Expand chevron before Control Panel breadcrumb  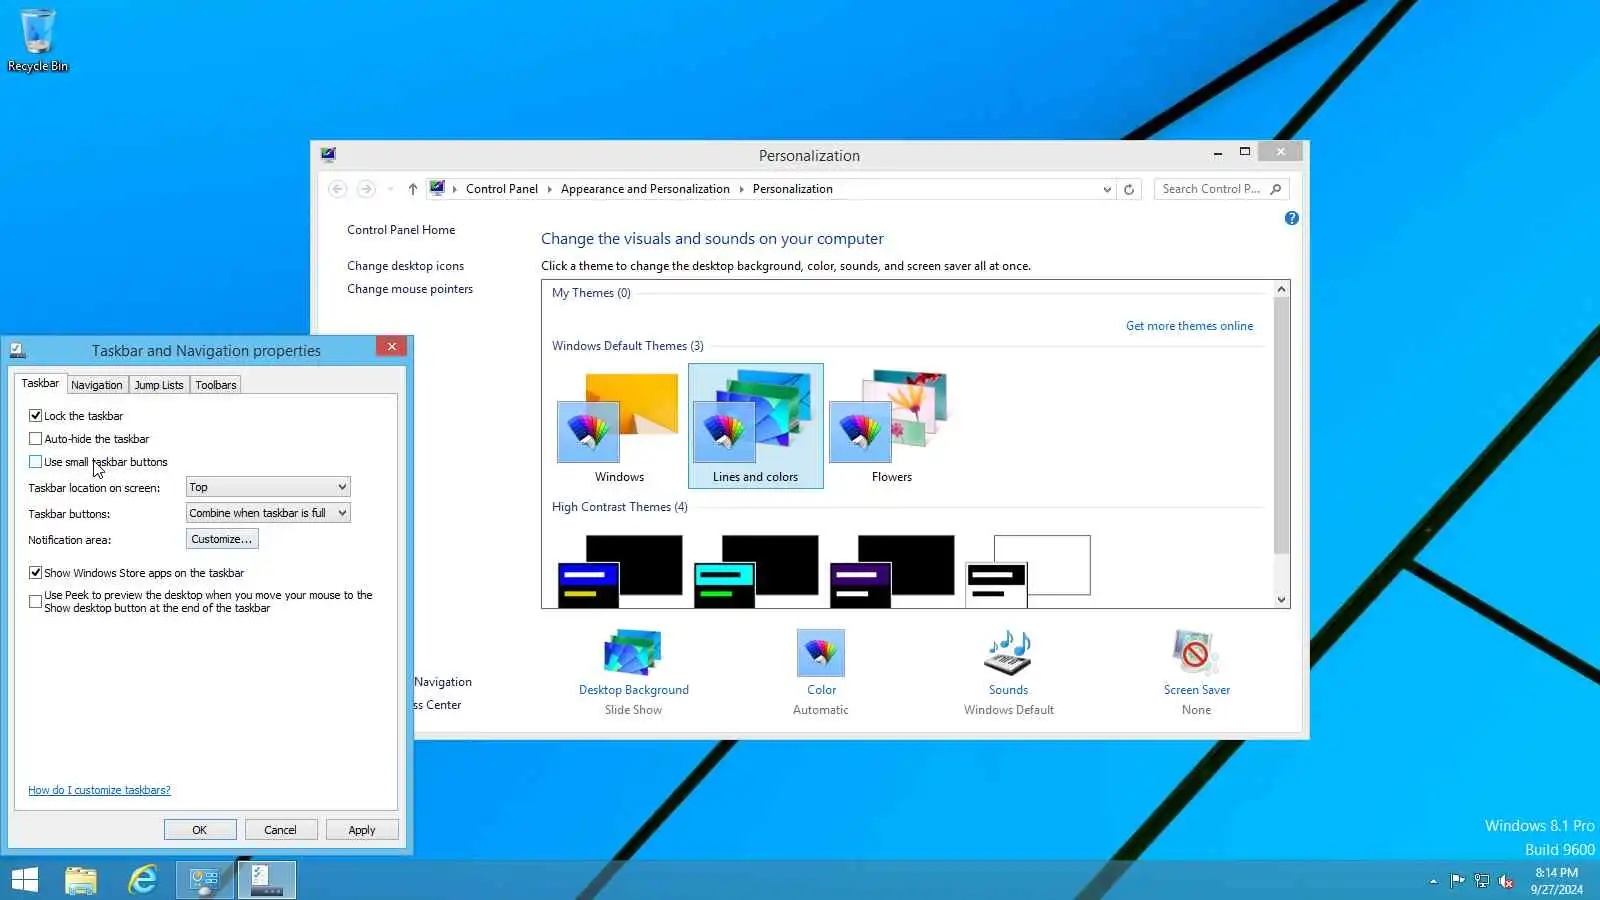[x=454, y=189]
